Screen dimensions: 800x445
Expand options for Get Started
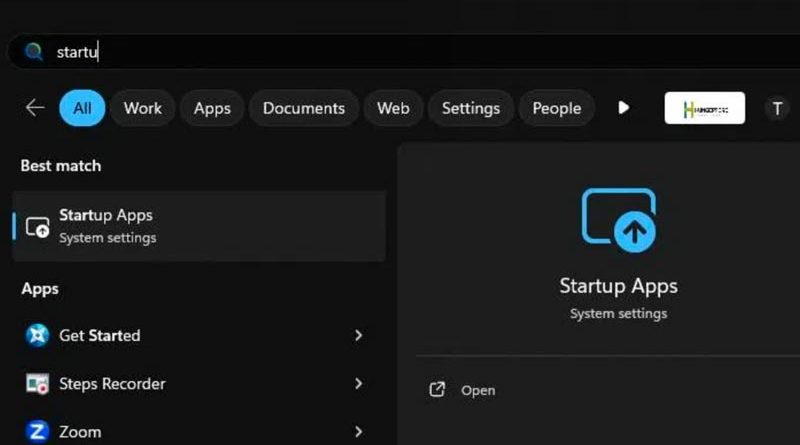click(x=358, y=335)
